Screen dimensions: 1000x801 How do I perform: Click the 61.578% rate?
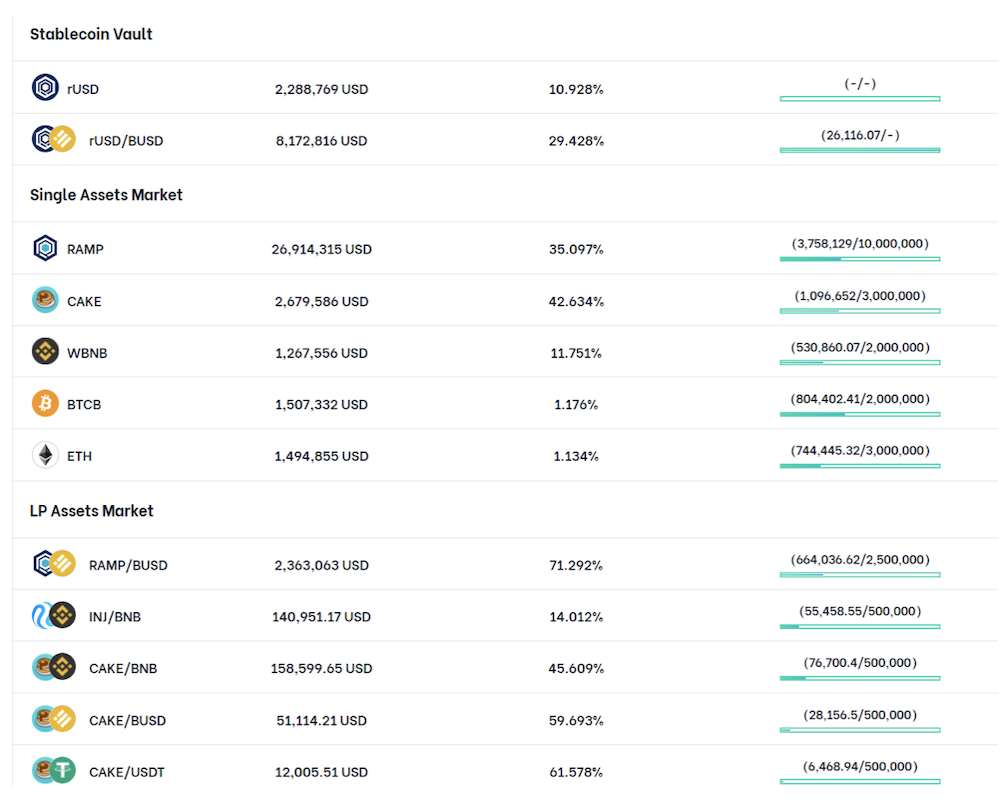[576, 772]
